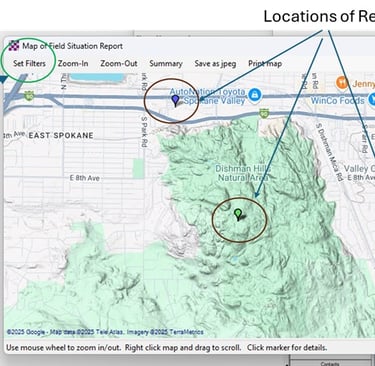
Task: Click the orange Jenny's restaurant pin icon
Action: tap(342, 83)
